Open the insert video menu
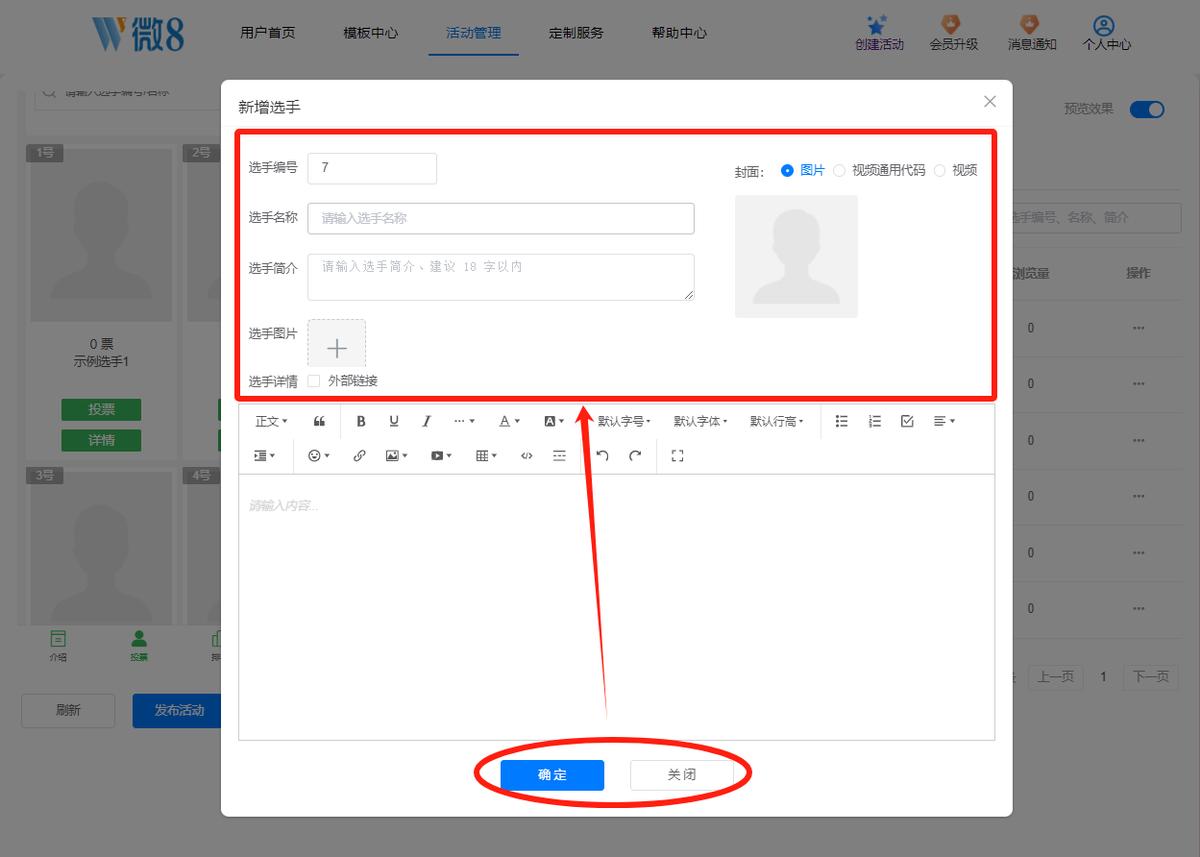Image resolution: width=1200 pixels, height=857 pixels. click(441, 456)
